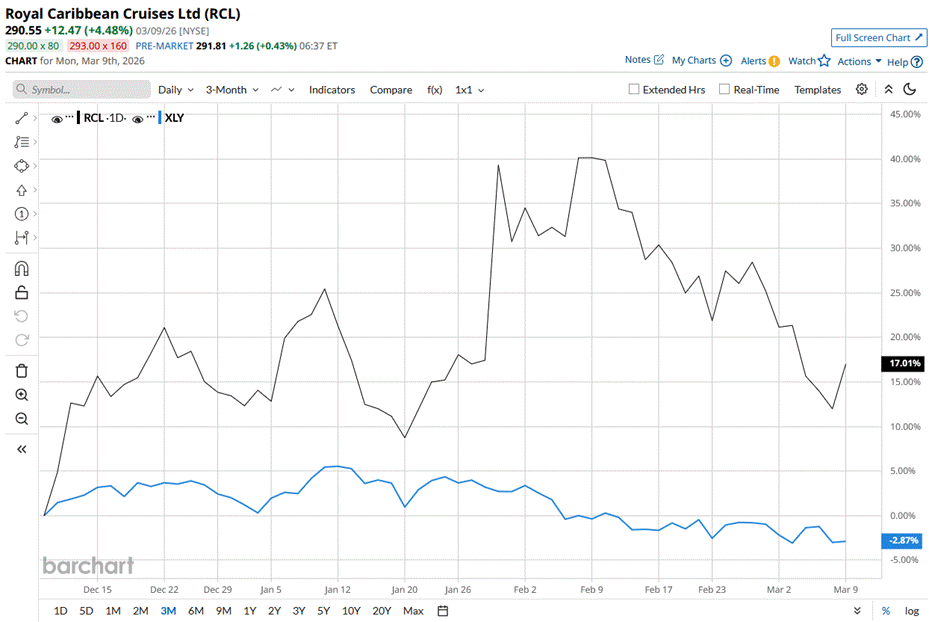This screenshot has width=935, height=622.
Task: Click the XLY blue color swatch
Action: click(x=161, y=118)
